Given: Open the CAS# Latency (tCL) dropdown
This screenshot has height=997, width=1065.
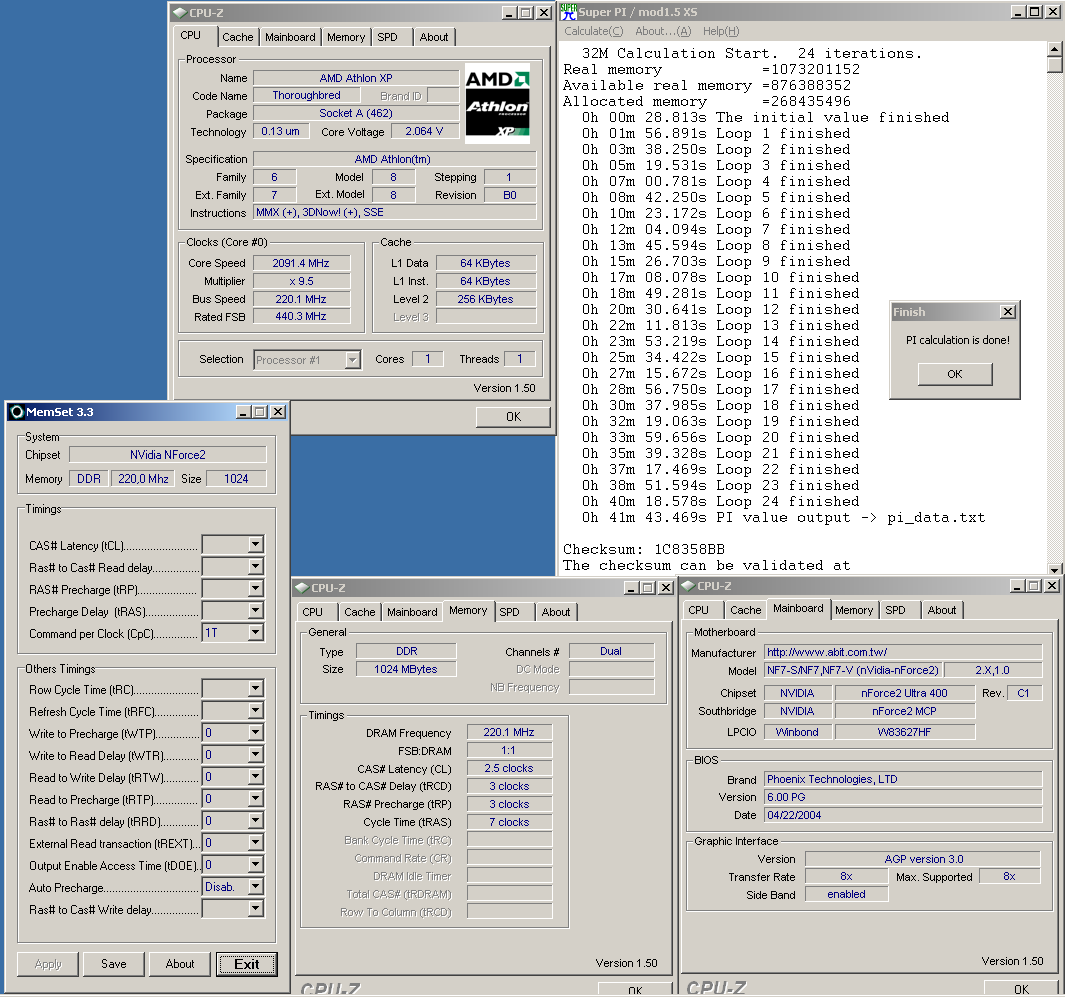Looking at the screenshot, I should [x=255, y=545].
